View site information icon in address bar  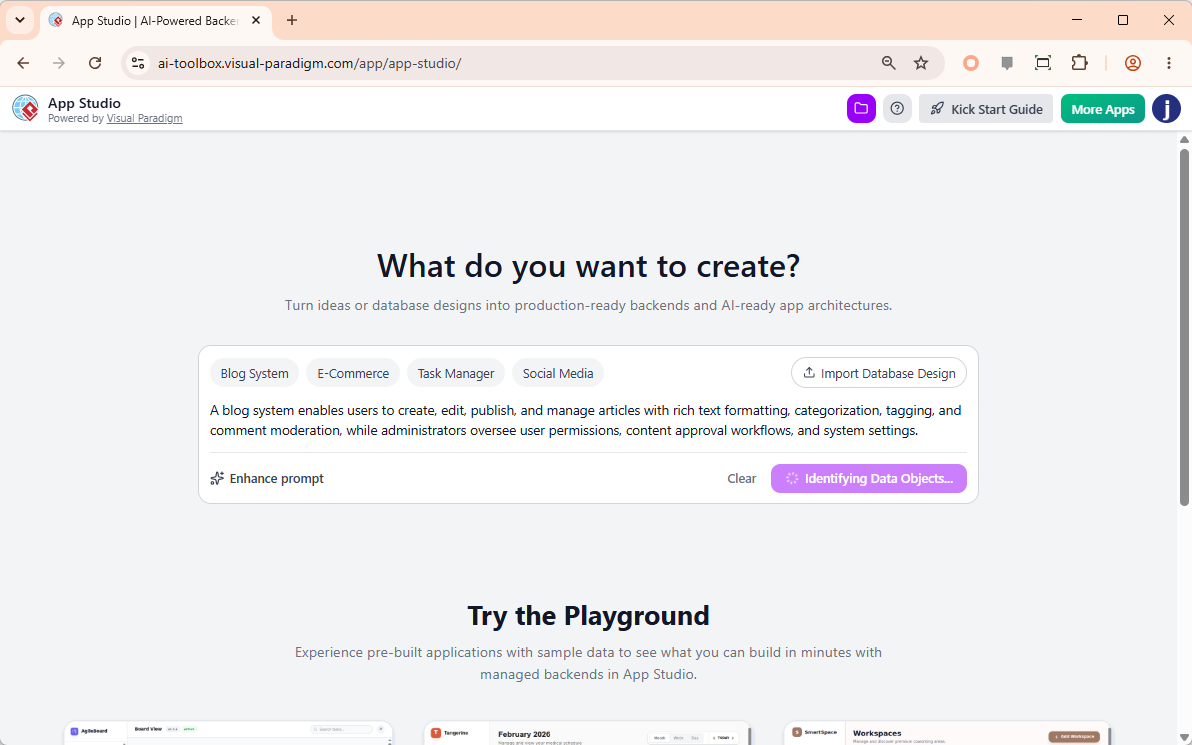click(138, 63)
